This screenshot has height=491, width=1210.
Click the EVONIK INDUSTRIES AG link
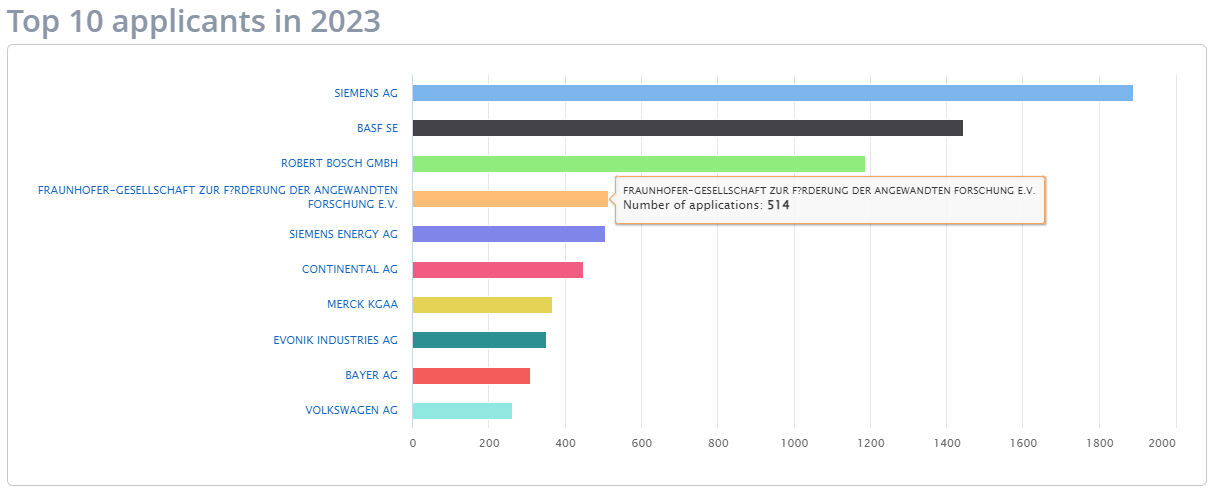(335, 340)
